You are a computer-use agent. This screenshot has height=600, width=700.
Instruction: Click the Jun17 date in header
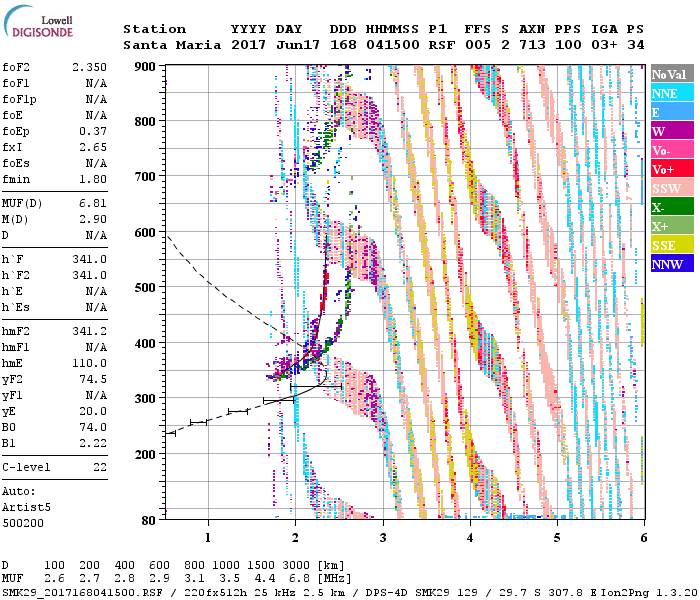coord(298,45)
